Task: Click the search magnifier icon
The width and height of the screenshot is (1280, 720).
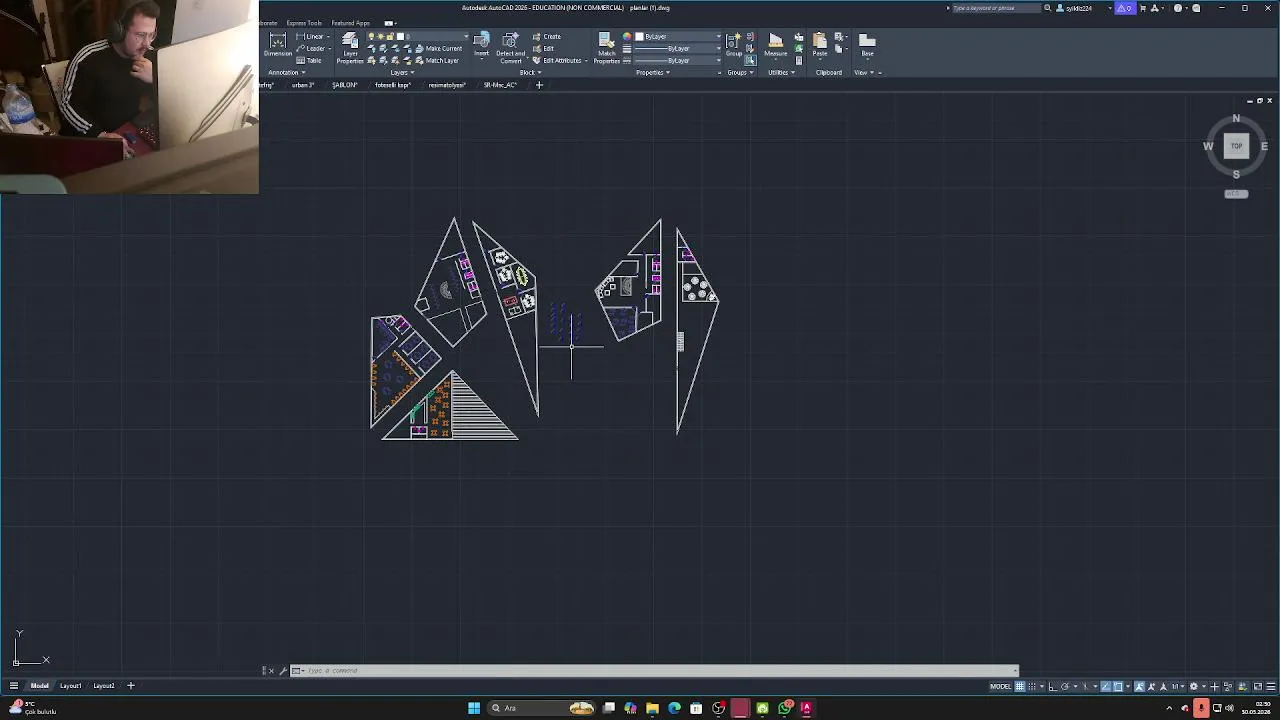Action: tap(1047, 8)
